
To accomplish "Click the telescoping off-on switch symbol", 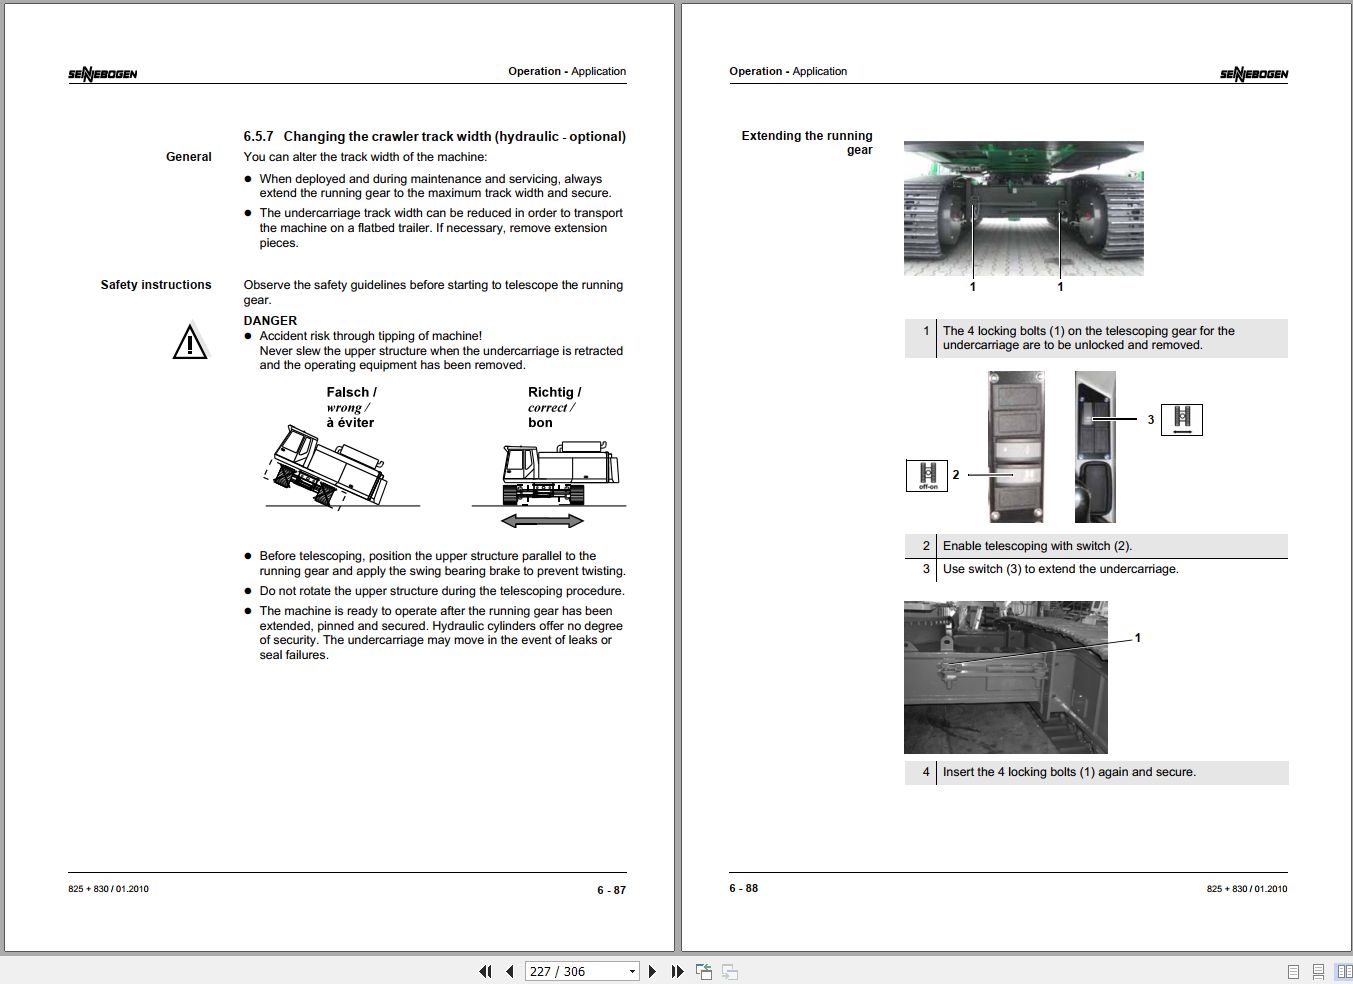I will click(927, 475).
